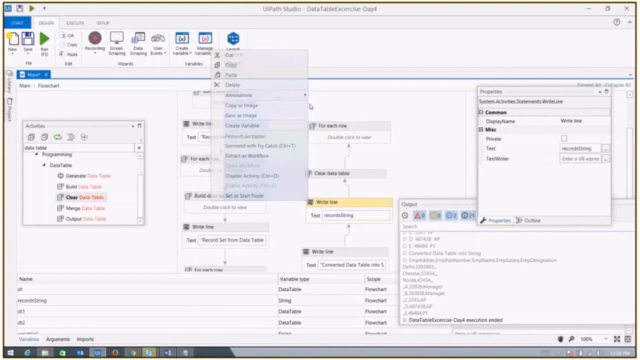
Task: Choose Copy as Image in context menu
Action: coord(242,105)
